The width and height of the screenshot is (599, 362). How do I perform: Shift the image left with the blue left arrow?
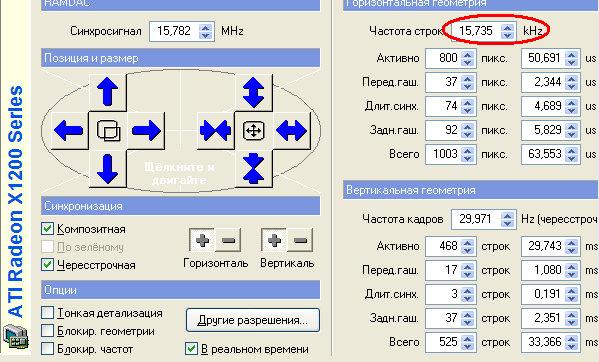click(x=69, y=131)
